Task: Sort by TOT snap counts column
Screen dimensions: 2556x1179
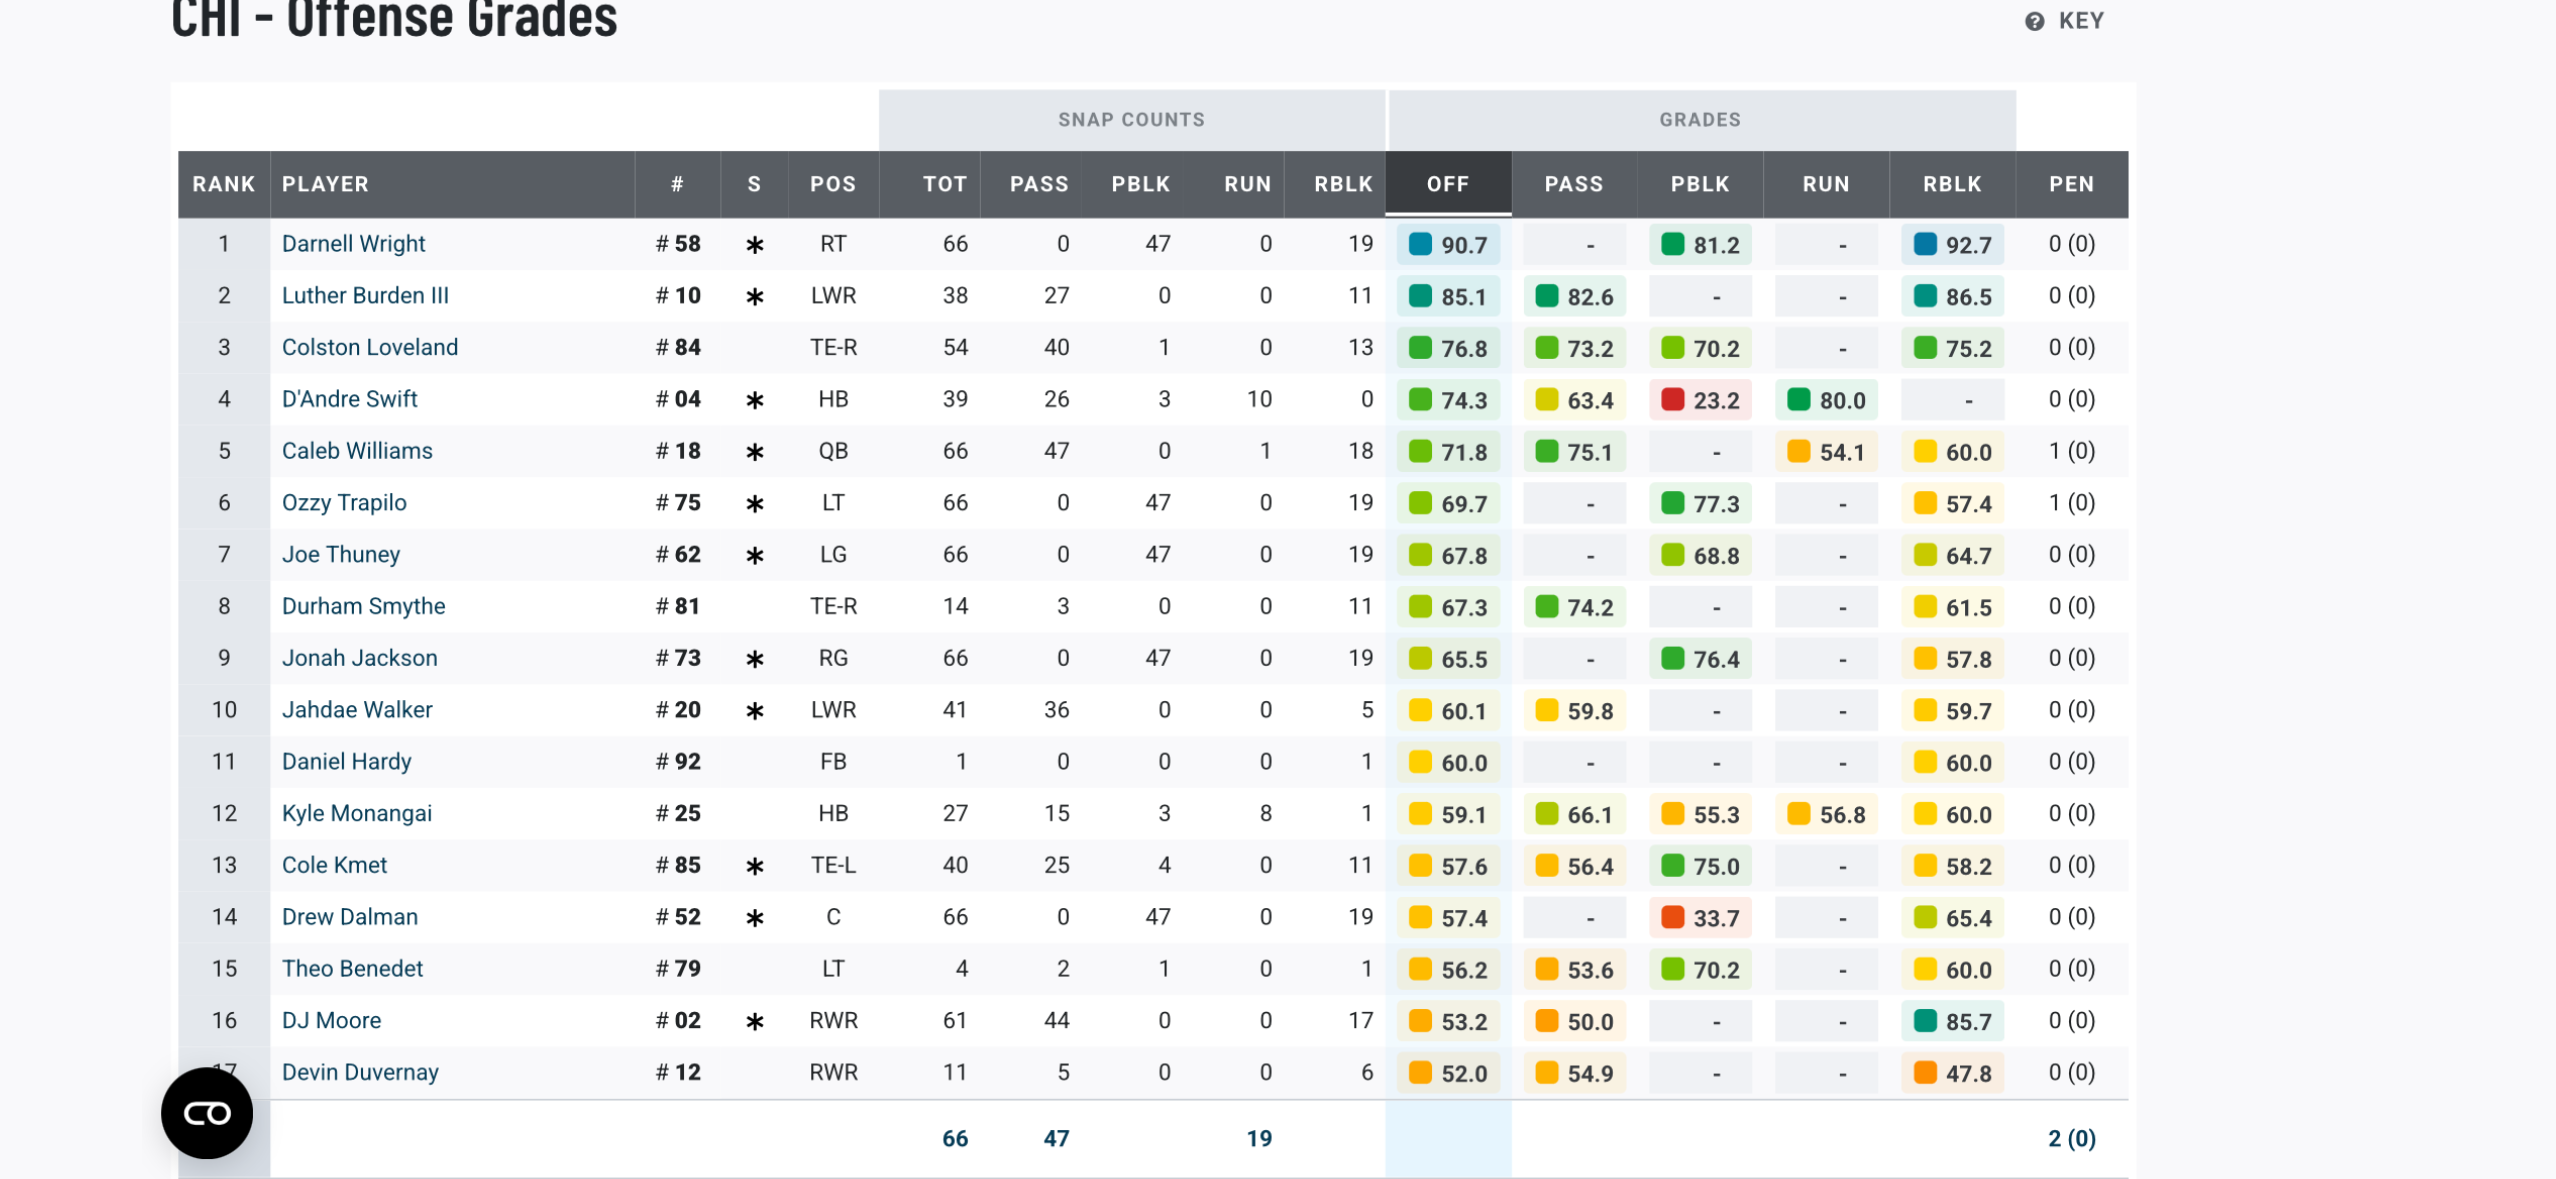Action: pos(944,184)
